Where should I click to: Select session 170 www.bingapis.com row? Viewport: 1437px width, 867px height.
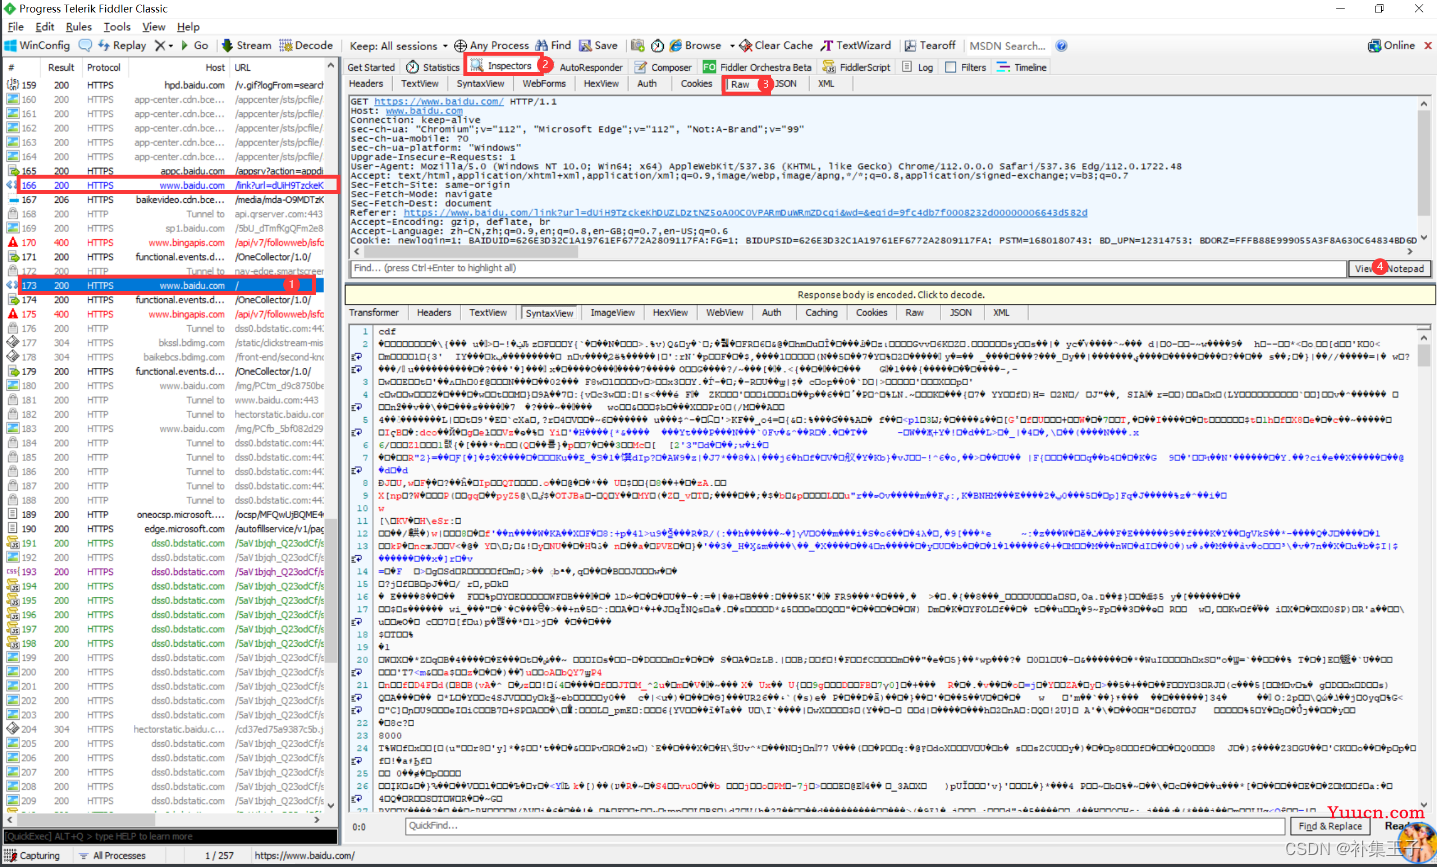pos(165,243)
